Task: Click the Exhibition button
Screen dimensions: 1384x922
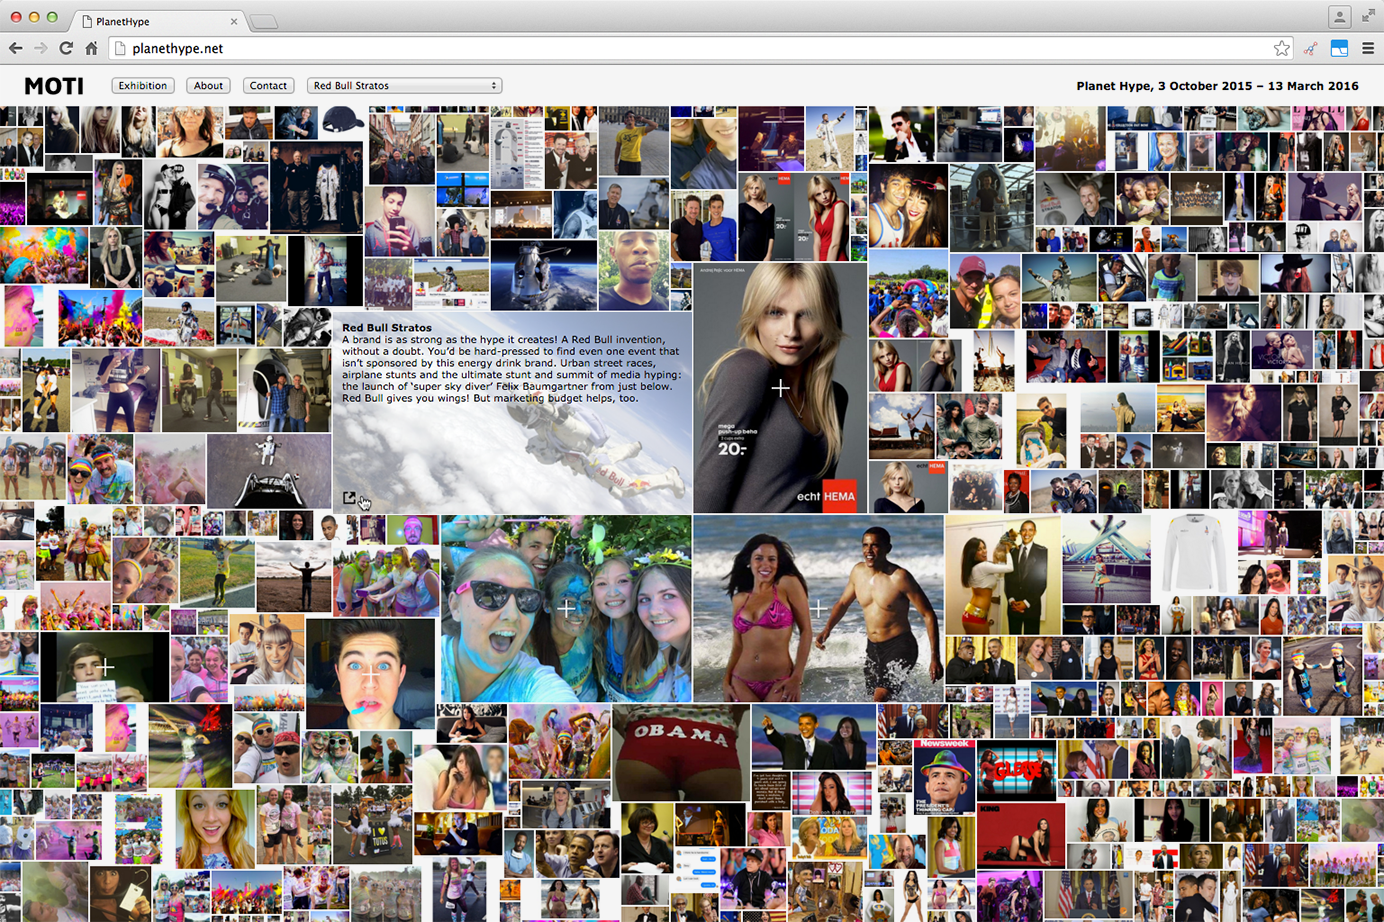Action: point(143,86)
